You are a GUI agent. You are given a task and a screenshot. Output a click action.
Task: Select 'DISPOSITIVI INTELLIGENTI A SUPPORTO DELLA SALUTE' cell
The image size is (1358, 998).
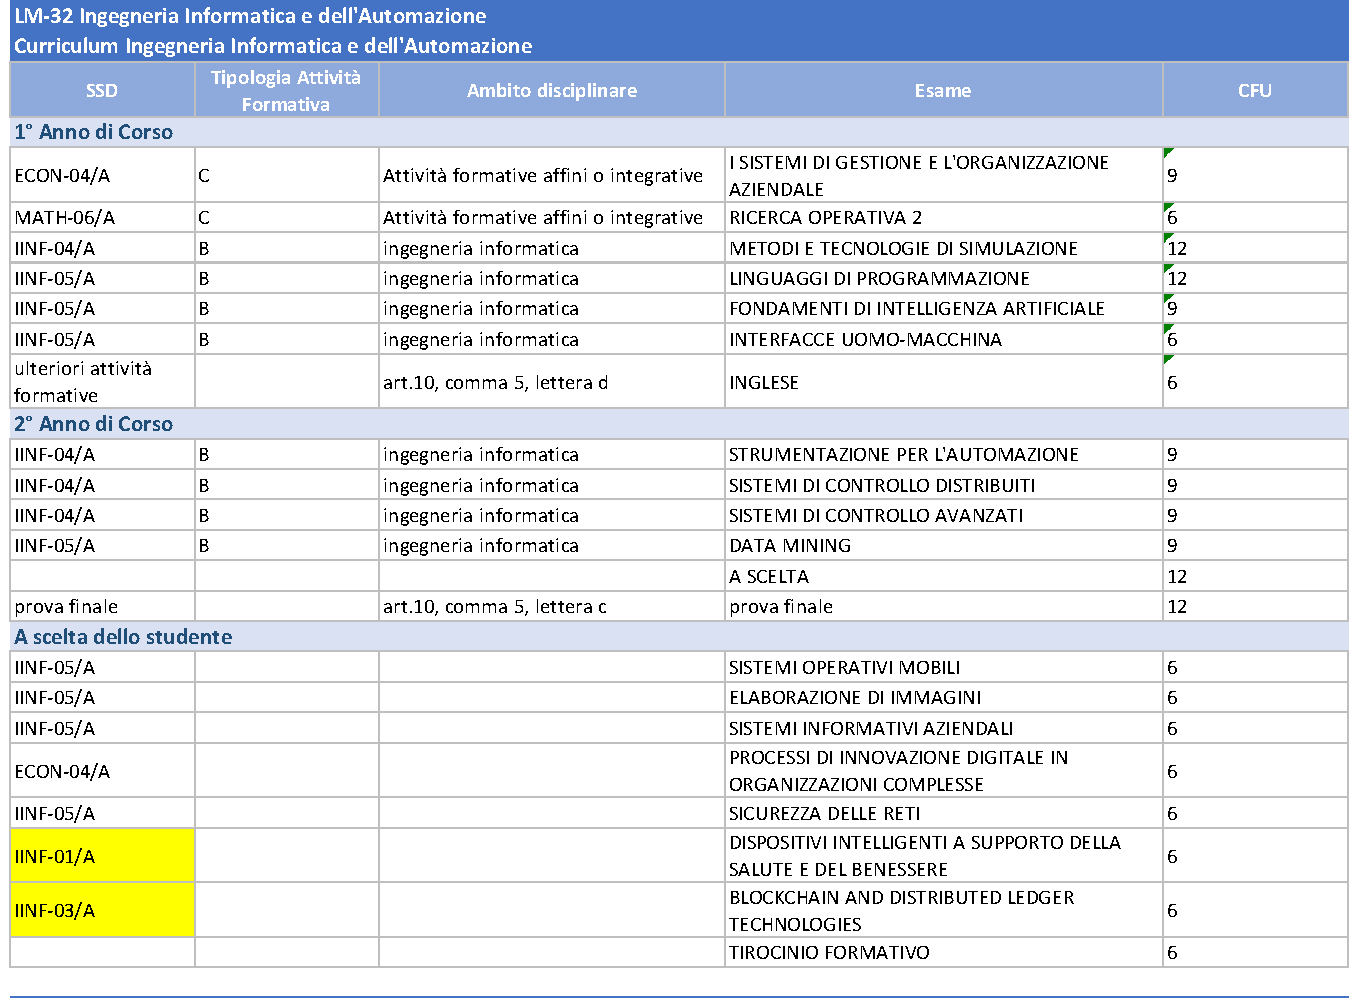click(943, 856)
